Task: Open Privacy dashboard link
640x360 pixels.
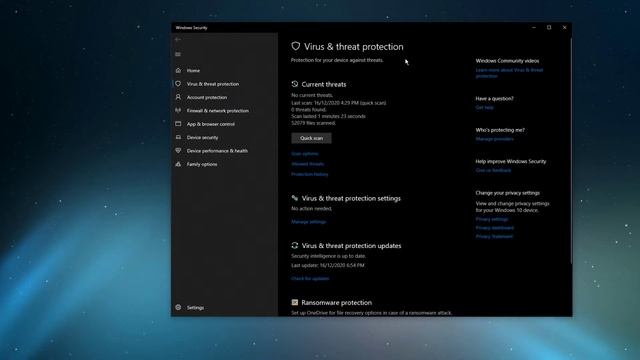Action: pos(494,228)
